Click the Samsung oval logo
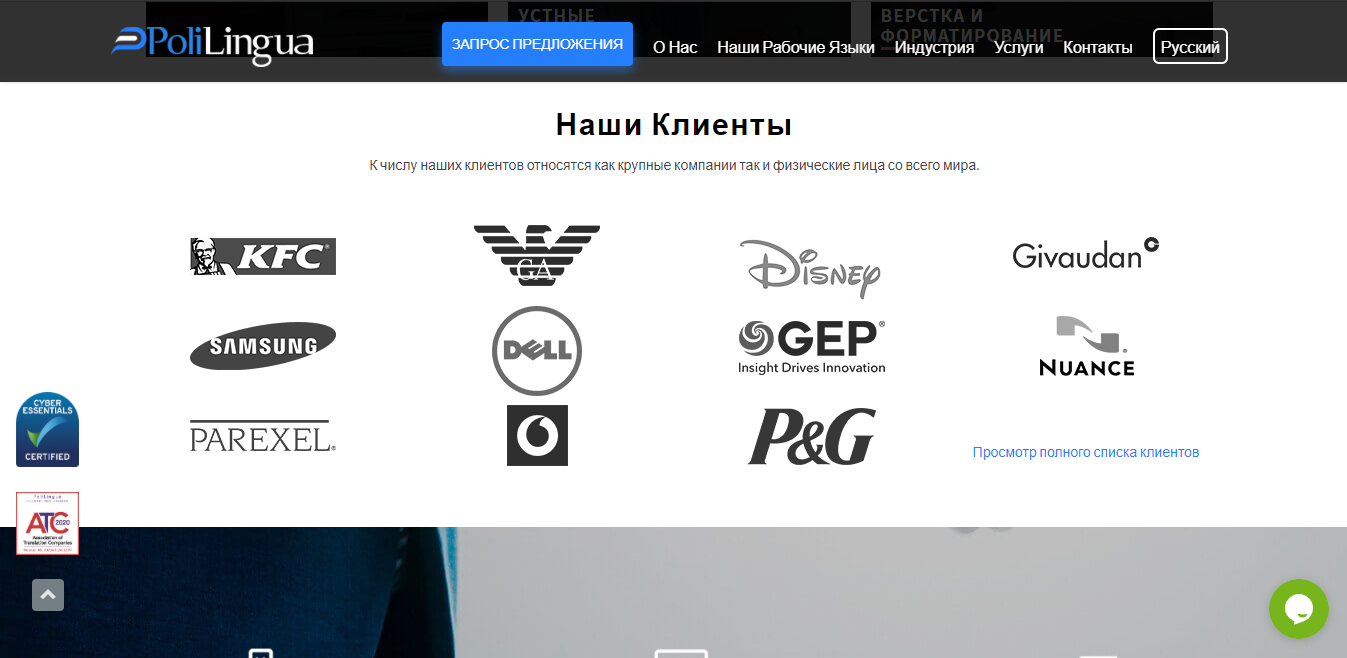 coord(263,346)
